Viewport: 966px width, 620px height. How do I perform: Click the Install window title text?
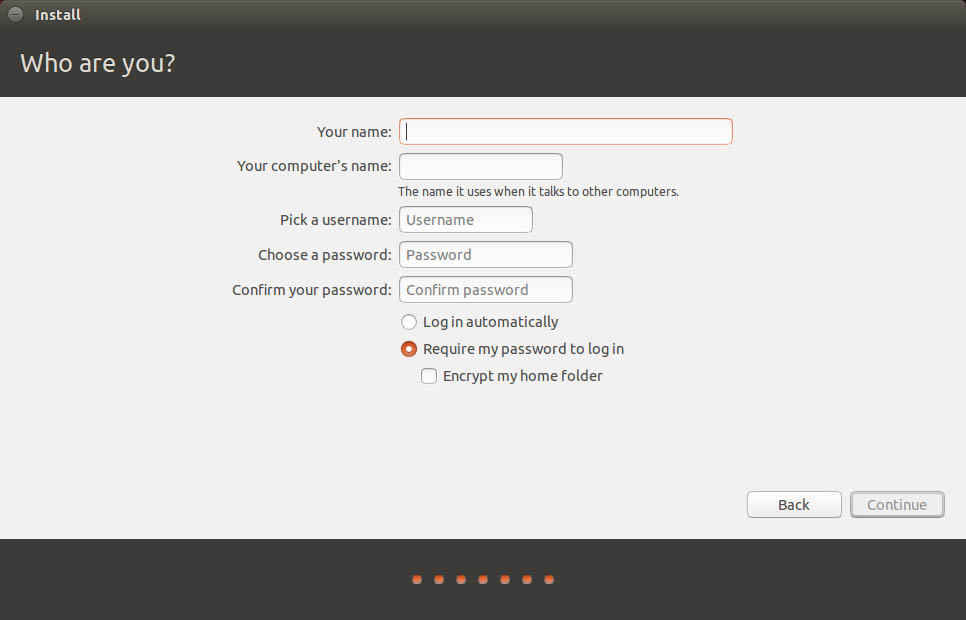(58, 15)
